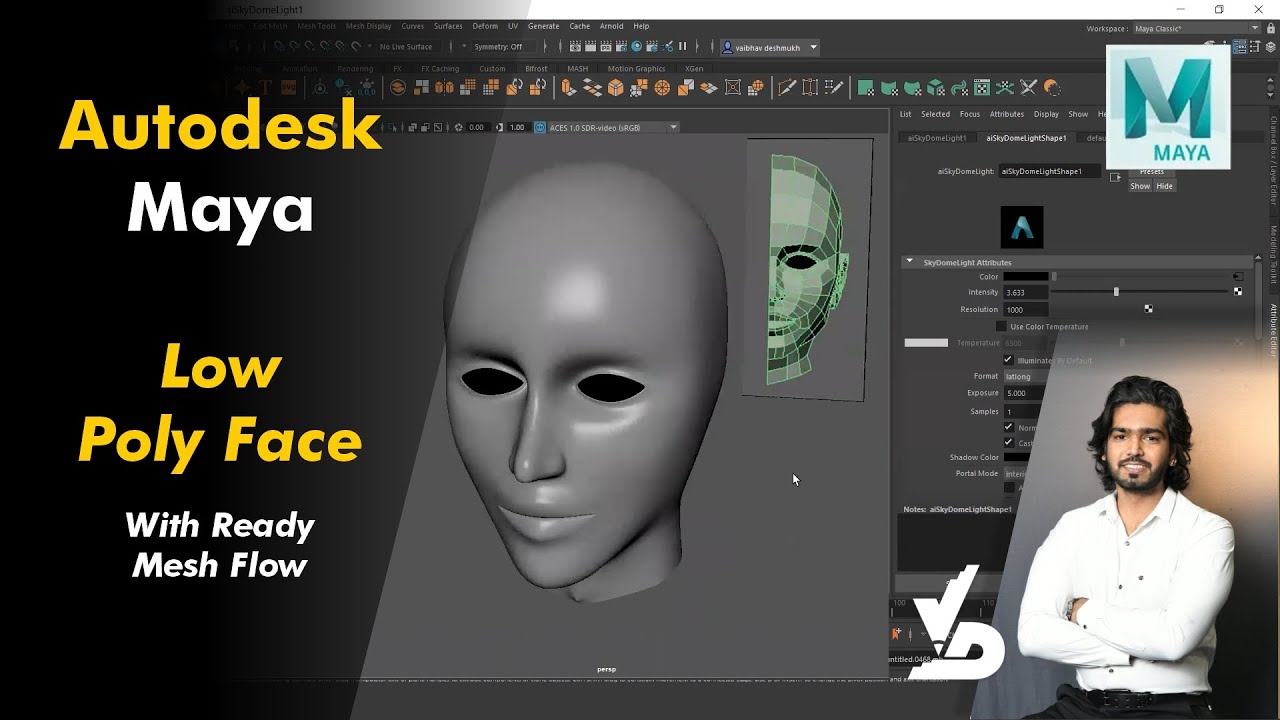Click the Center Pivot shelf icon
This screenshot has height=720, width=1280.
(x=320, y=88)
